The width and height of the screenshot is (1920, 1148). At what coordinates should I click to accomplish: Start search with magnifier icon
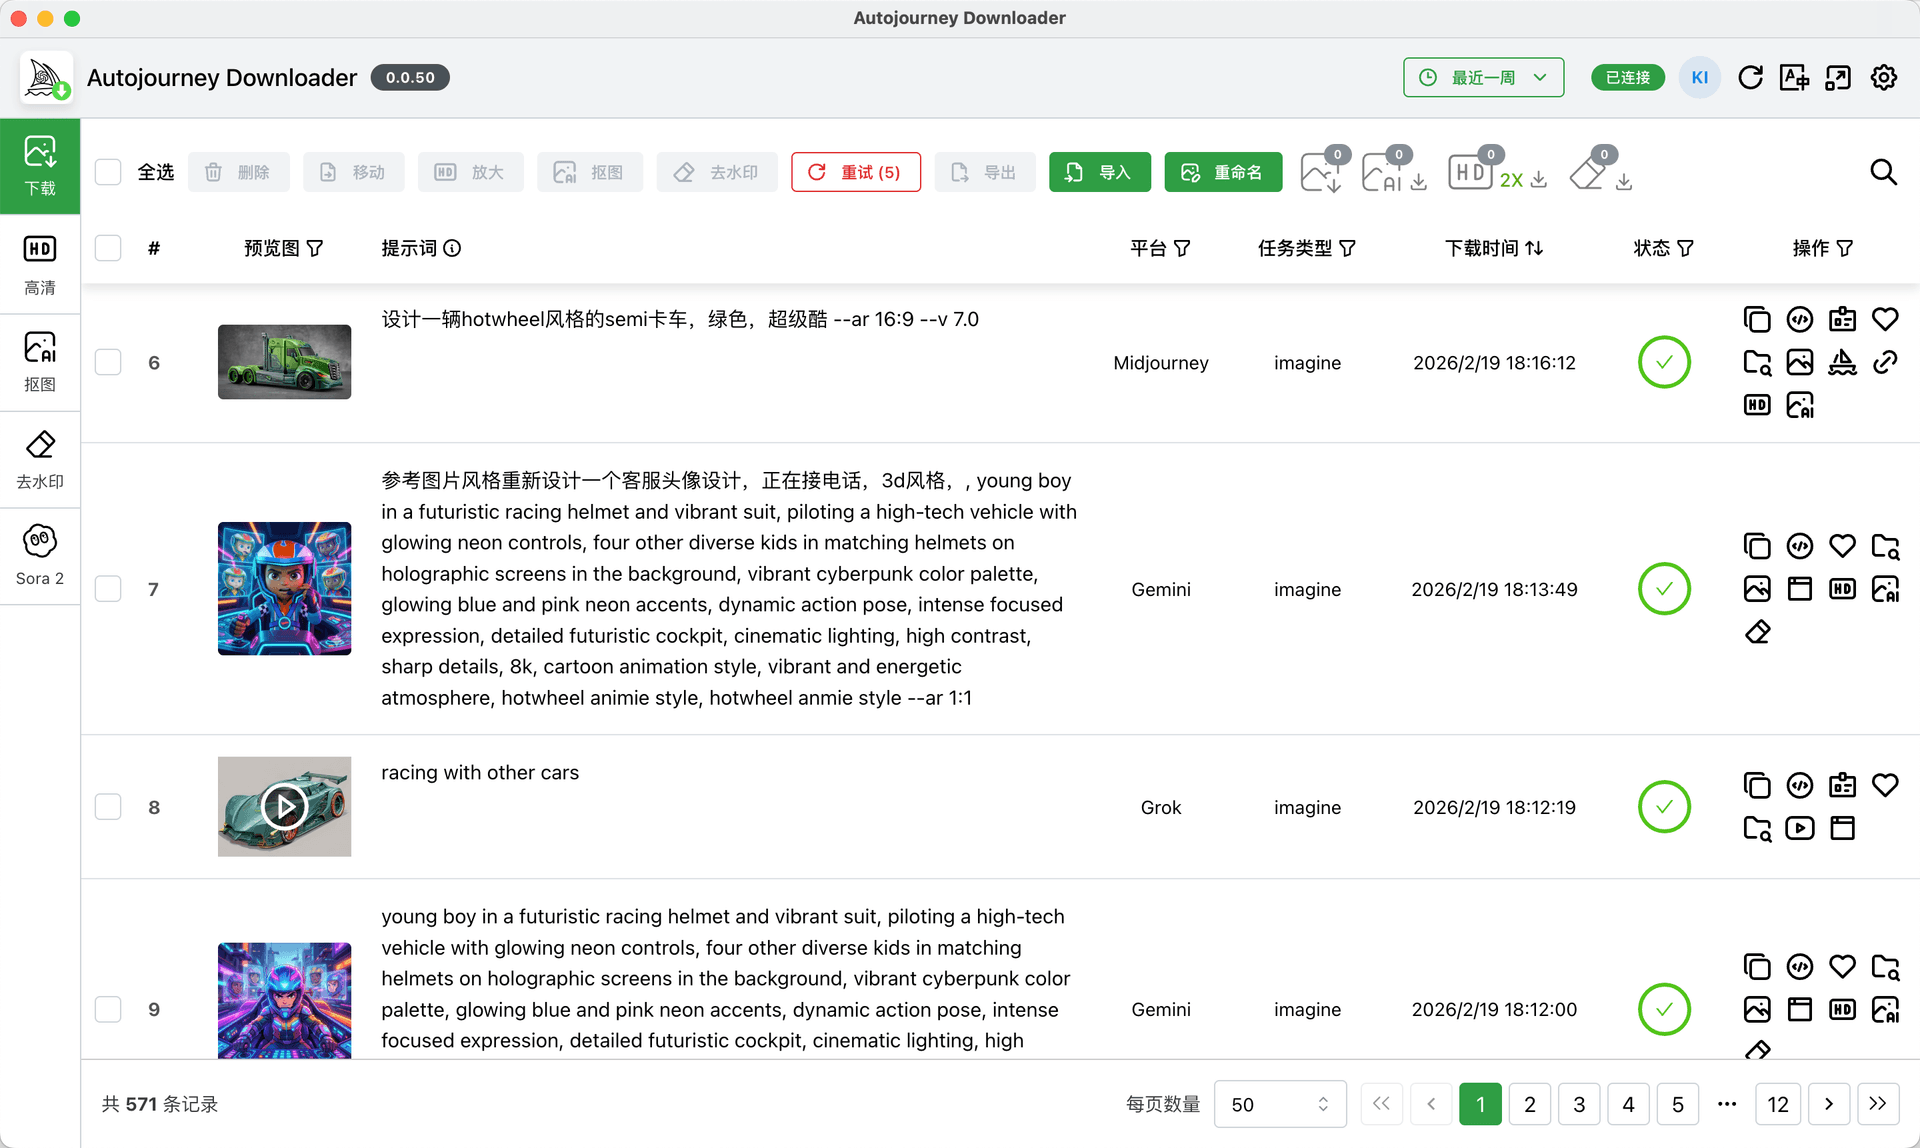[1884, 172]
